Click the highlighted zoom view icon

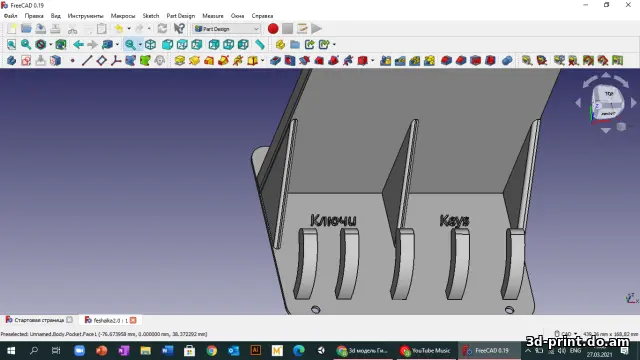(x=130, y=44)
